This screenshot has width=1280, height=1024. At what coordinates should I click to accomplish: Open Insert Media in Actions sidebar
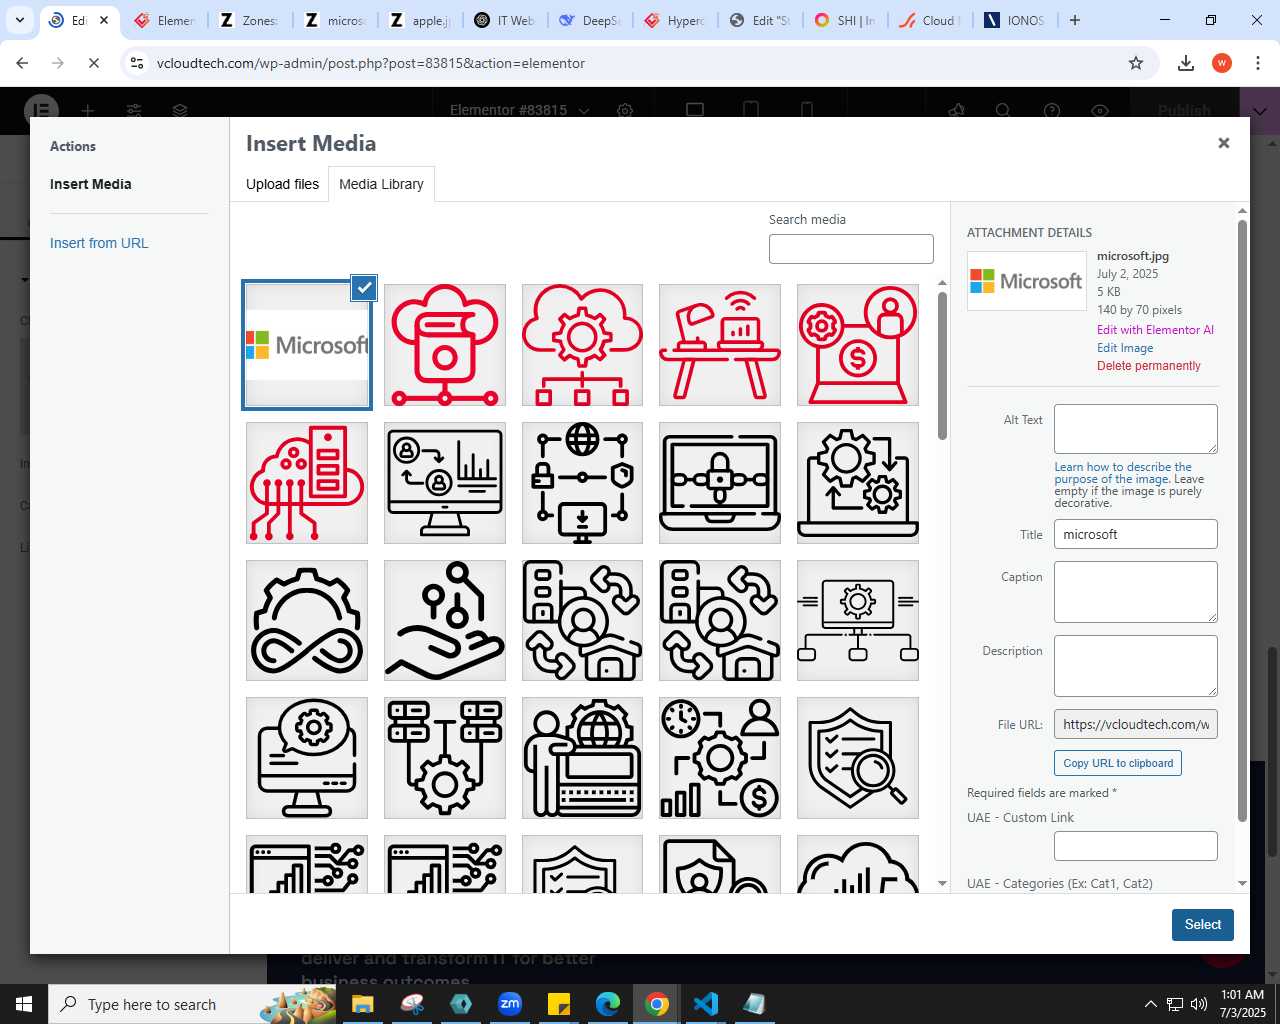tap(91, 184)
